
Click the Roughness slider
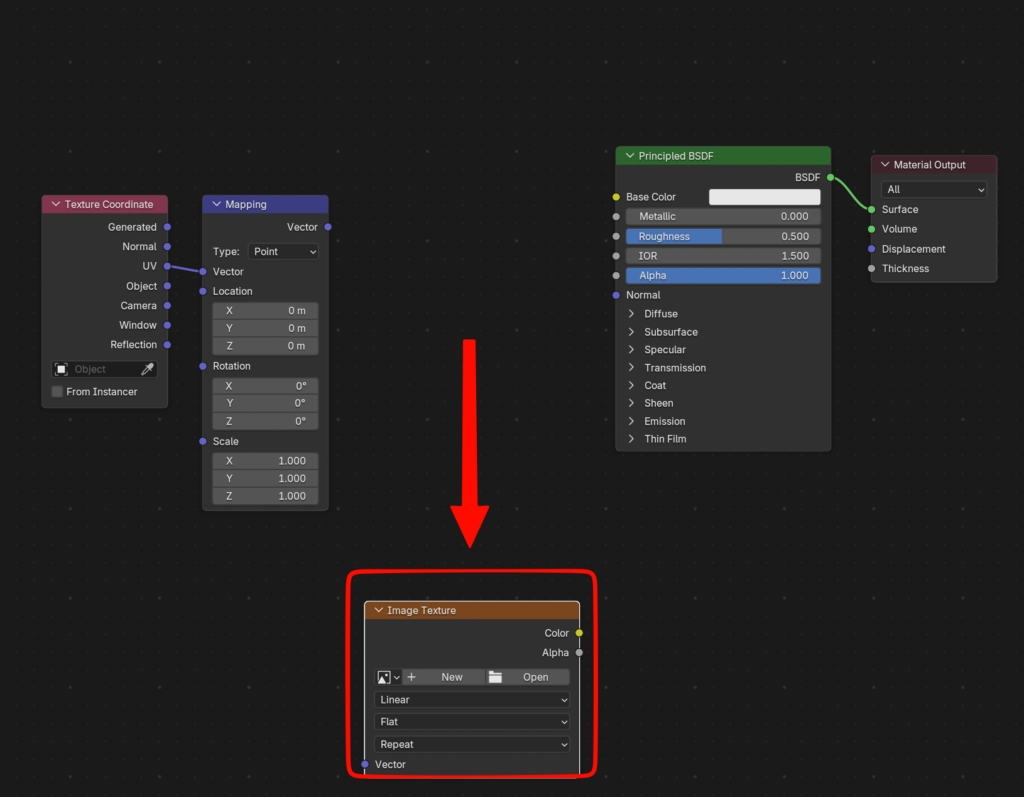coord(723,237)
